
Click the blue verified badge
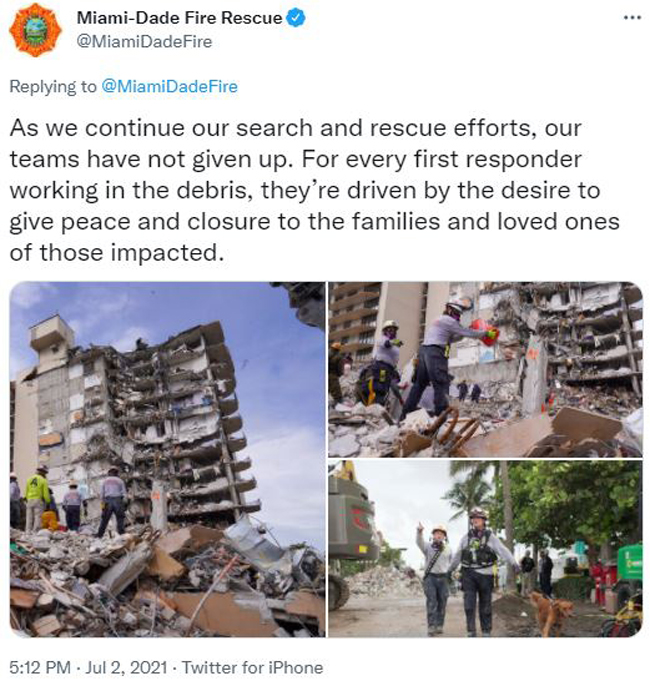pyautogui.click(x=297, y=18)
